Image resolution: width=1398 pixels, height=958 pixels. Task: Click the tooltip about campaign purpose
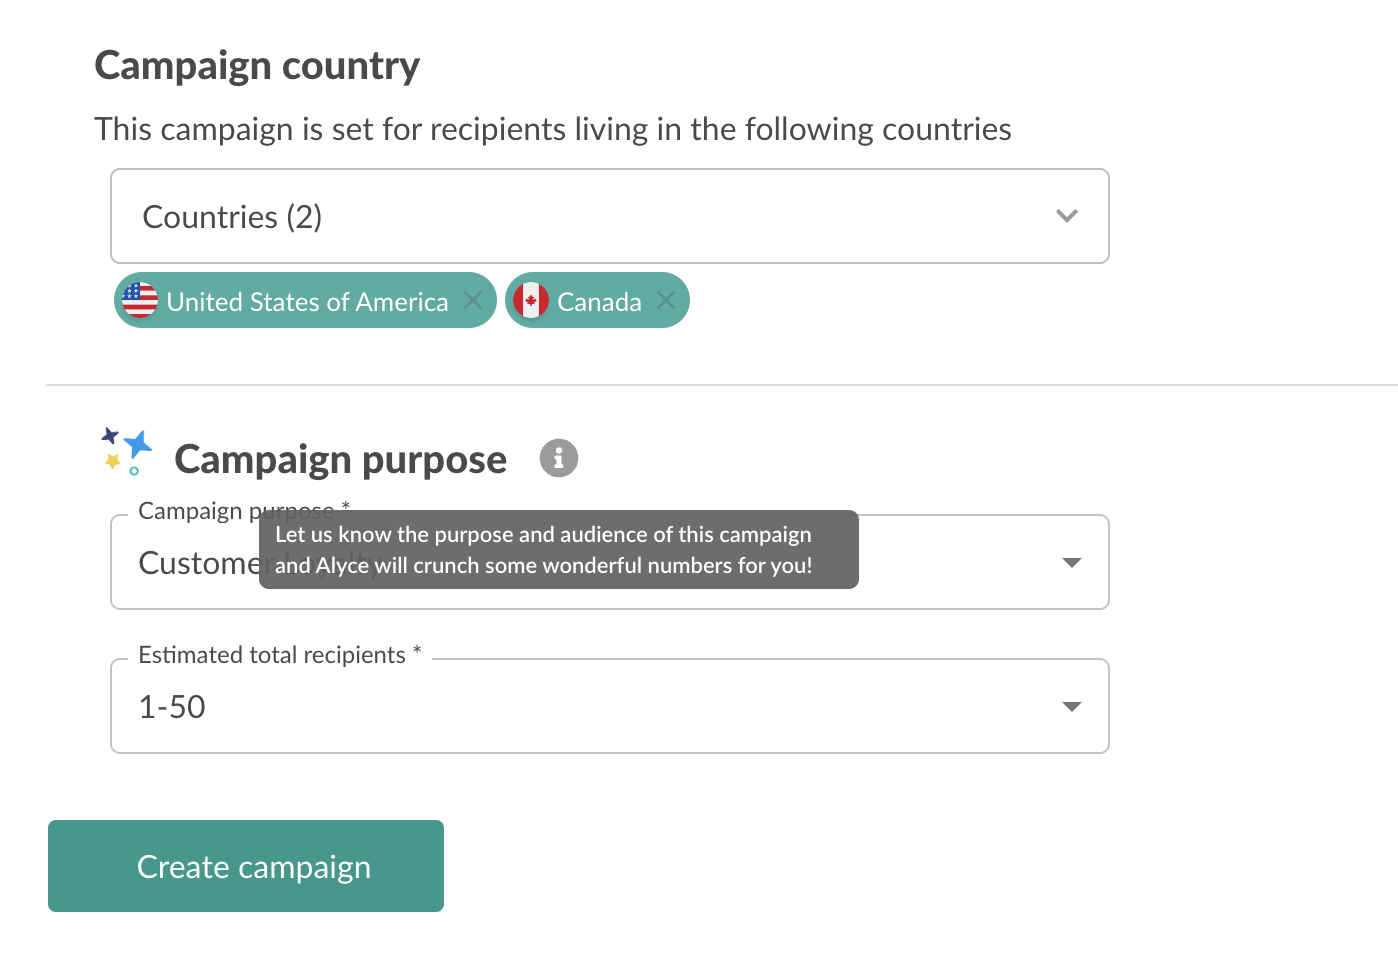[559, 549]
